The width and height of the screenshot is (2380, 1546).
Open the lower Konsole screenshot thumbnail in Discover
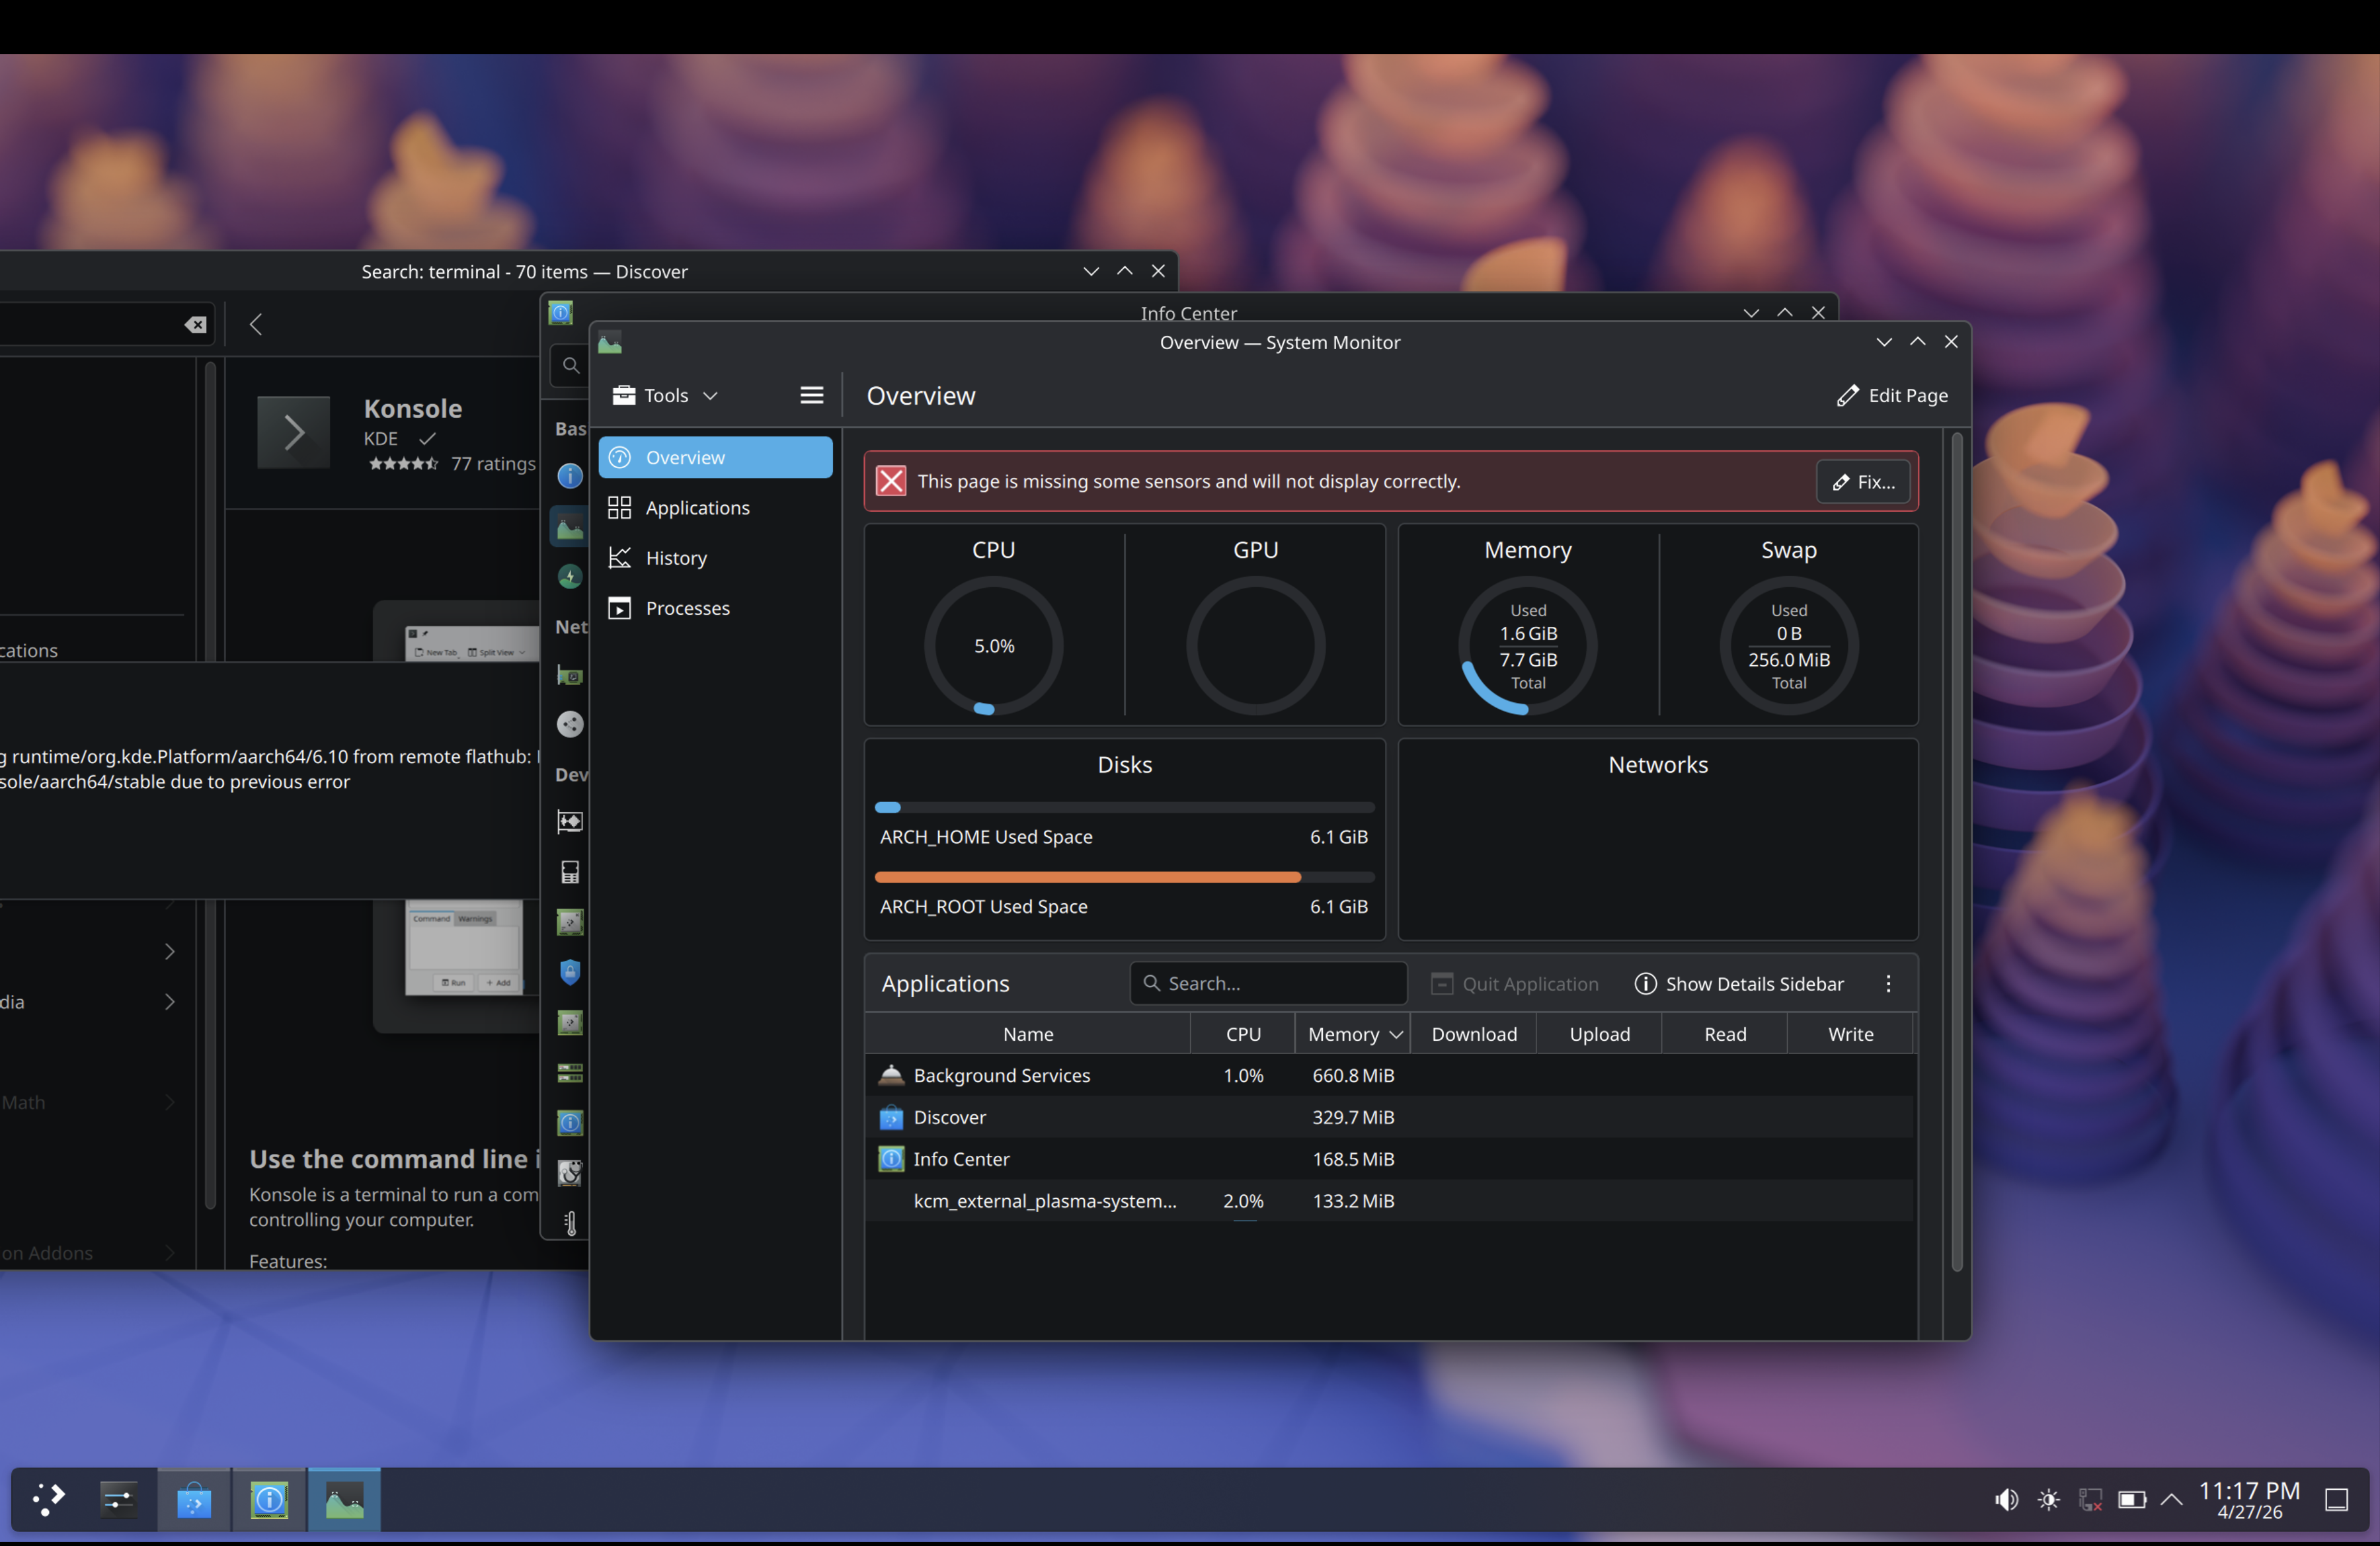(463, 948)
